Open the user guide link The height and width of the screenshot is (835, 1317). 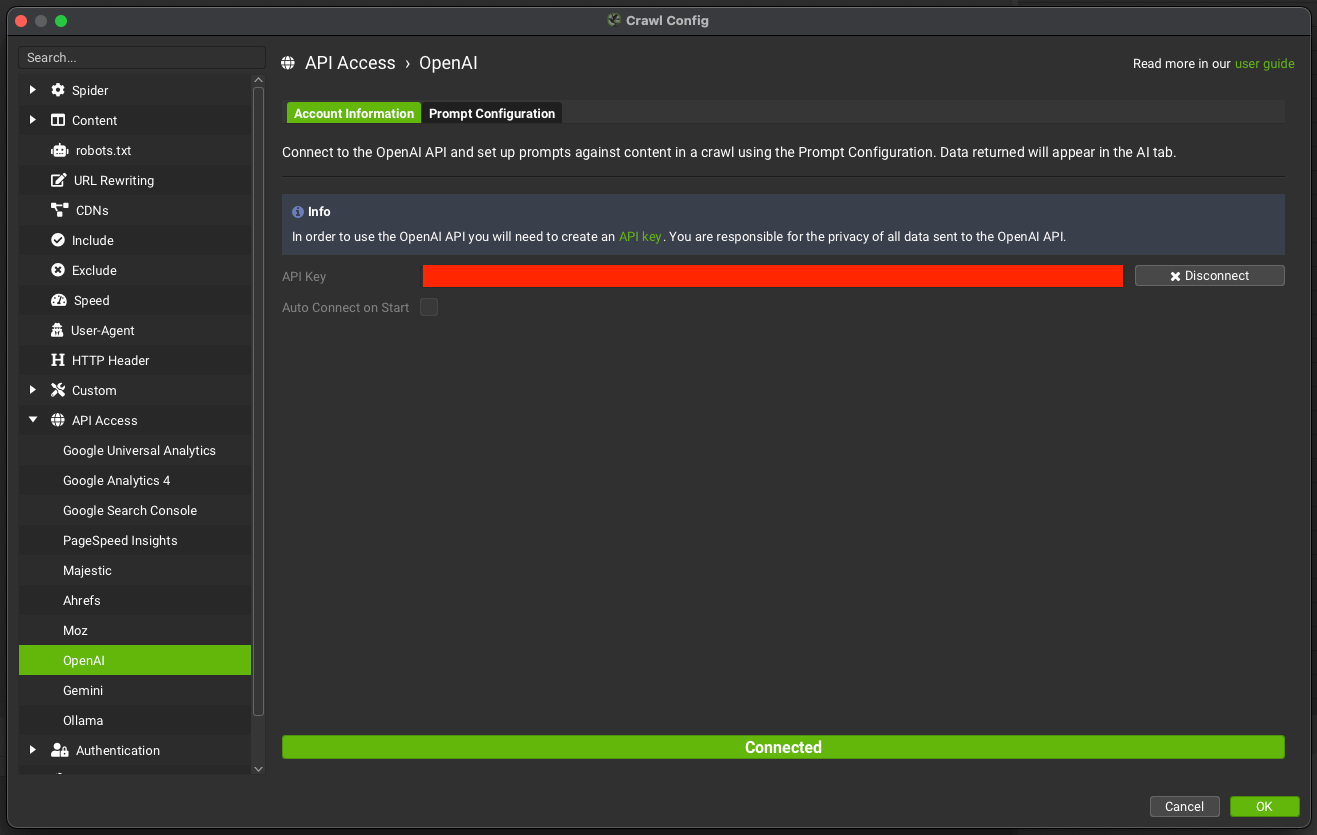point(1264,63)
